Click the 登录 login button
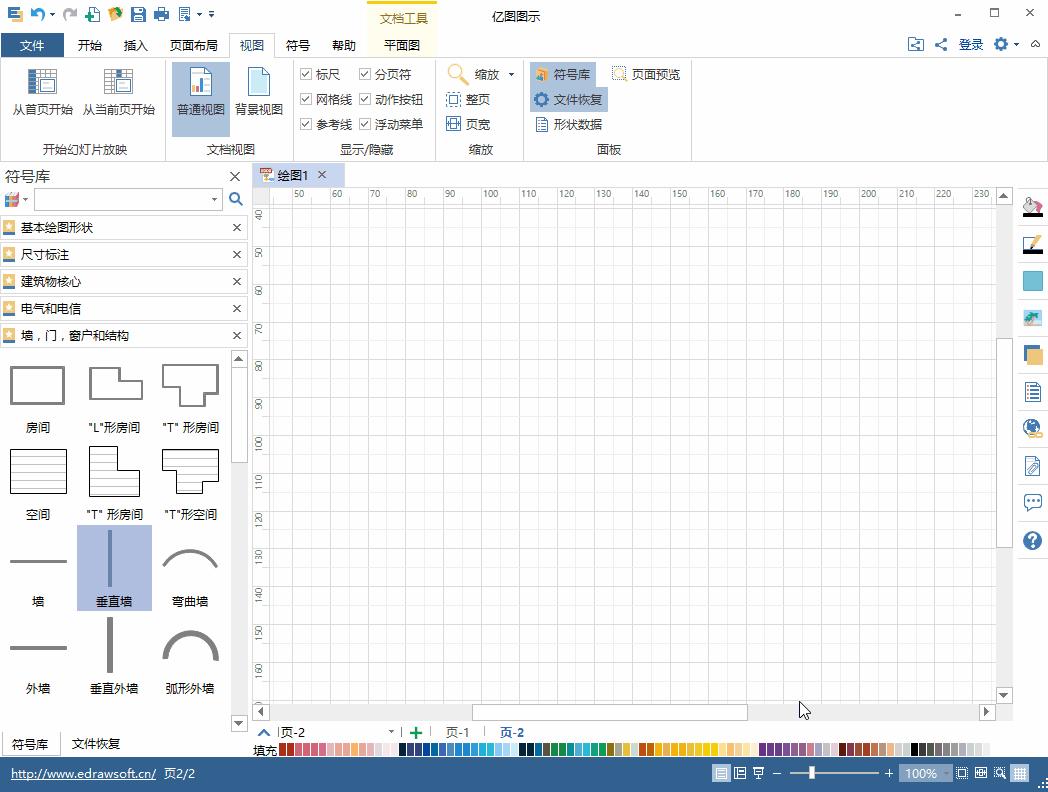Image resolution: width=1048 pixels, height=792 pixels. point(970,45)
